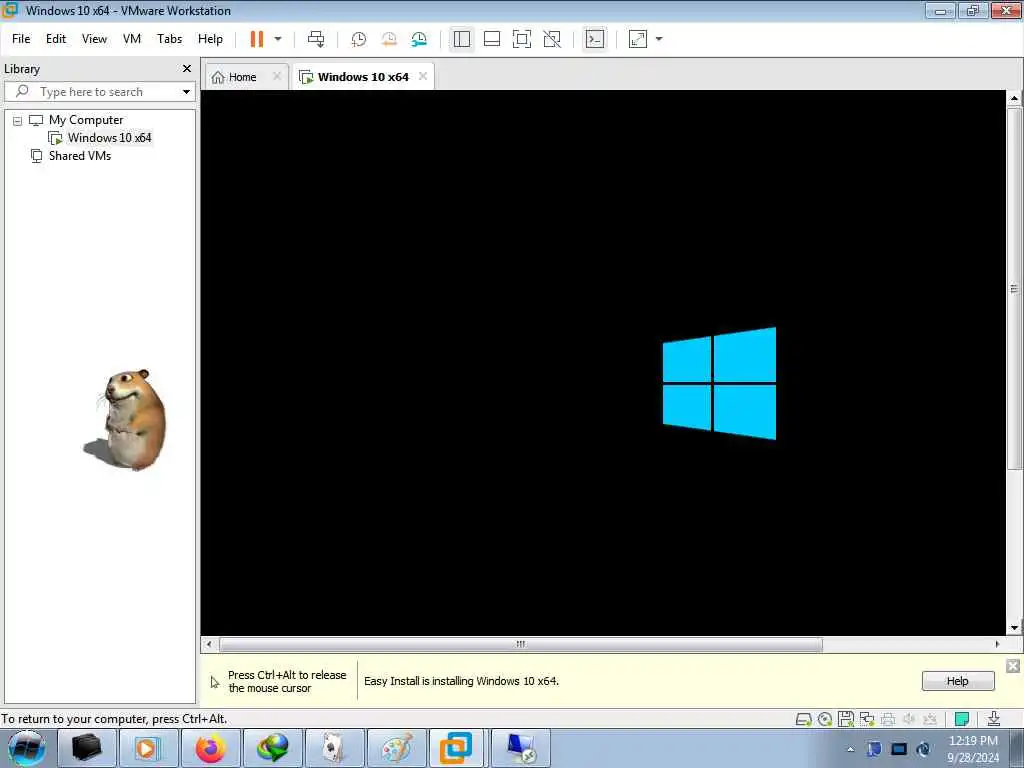Close the Windows 10 x64 tab
Viewport: 1024px width, 768px height.
[423, 76]
